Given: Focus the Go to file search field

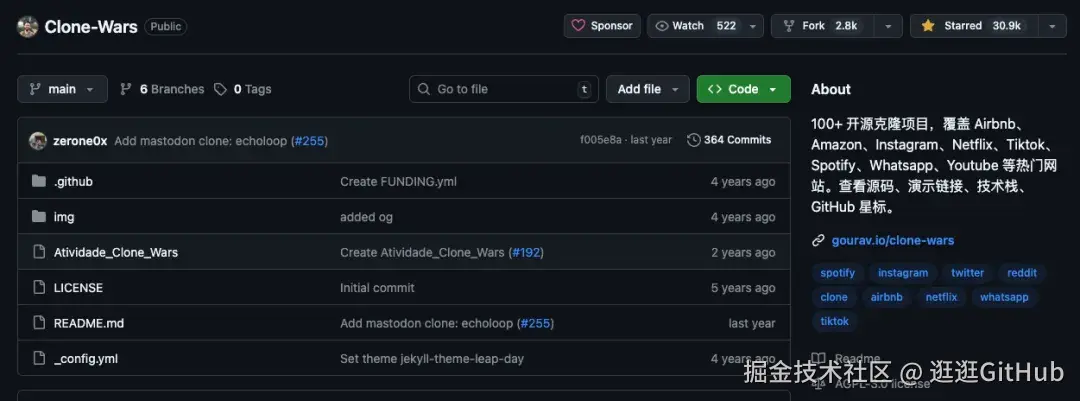Looking at the screenshot, I should (x=503, y=89).
